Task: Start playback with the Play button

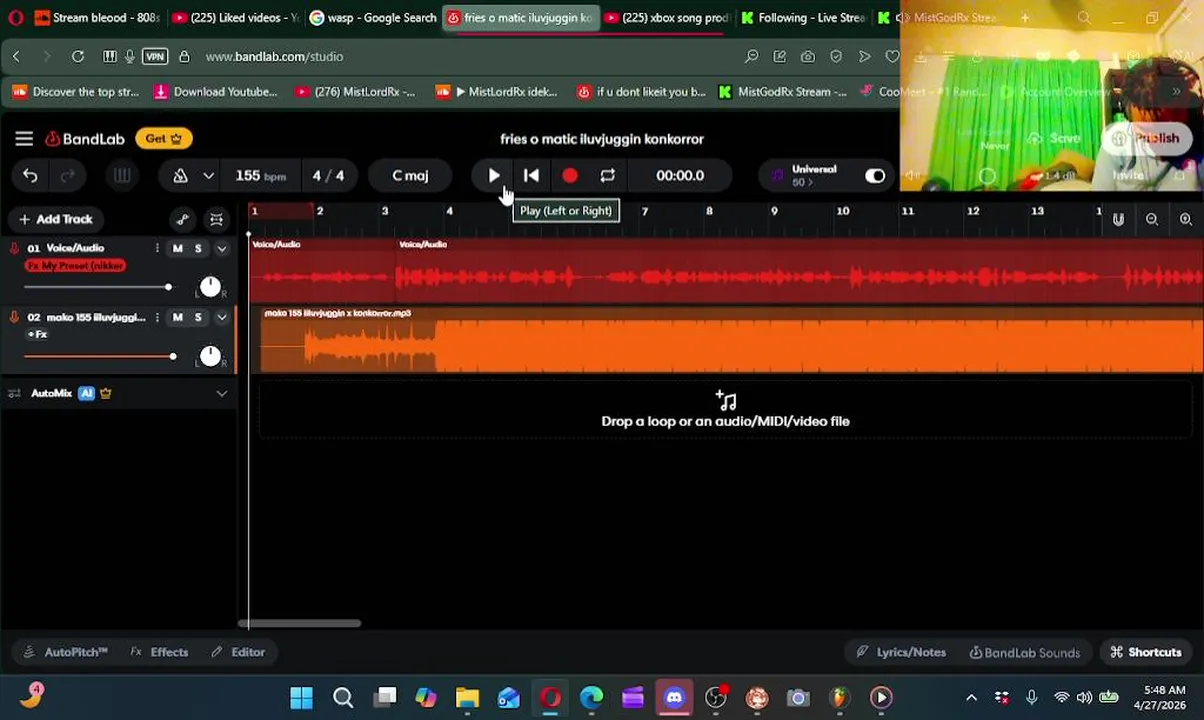Action: pyautogui.click(x=494, y=176)
